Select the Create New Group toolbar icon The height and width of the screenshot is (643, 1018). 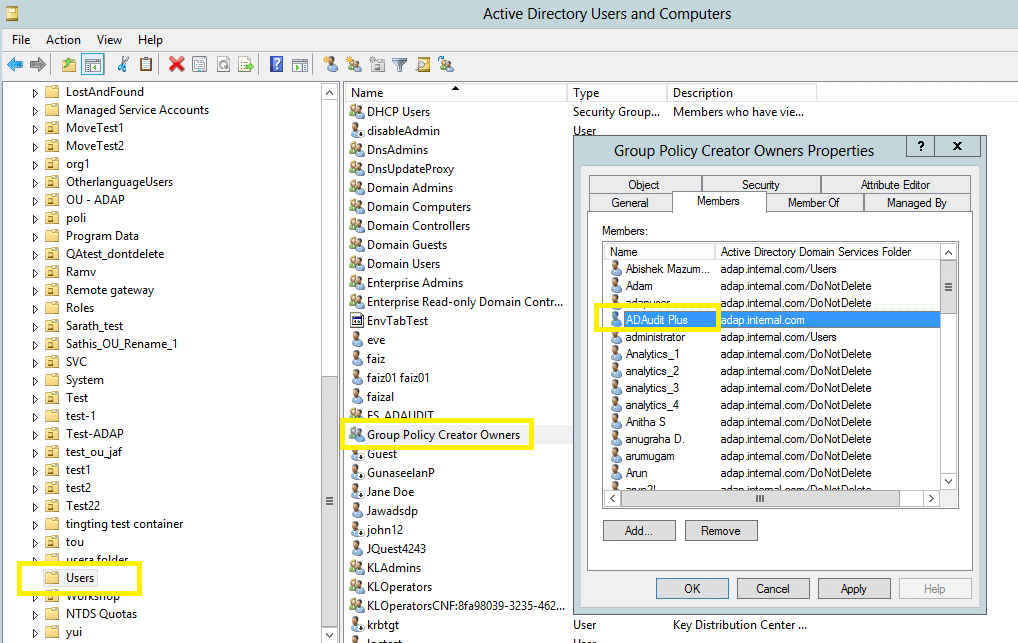coord(352,64)
